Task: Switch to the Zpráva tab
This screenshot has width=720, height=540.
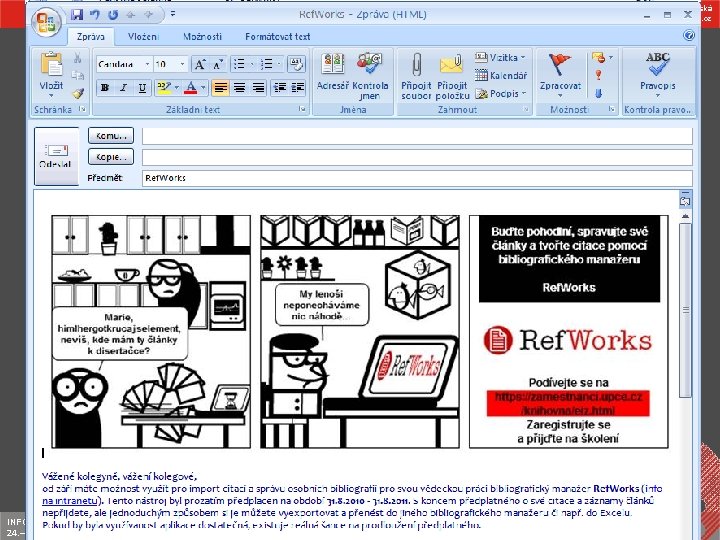Action: point(91,37)
